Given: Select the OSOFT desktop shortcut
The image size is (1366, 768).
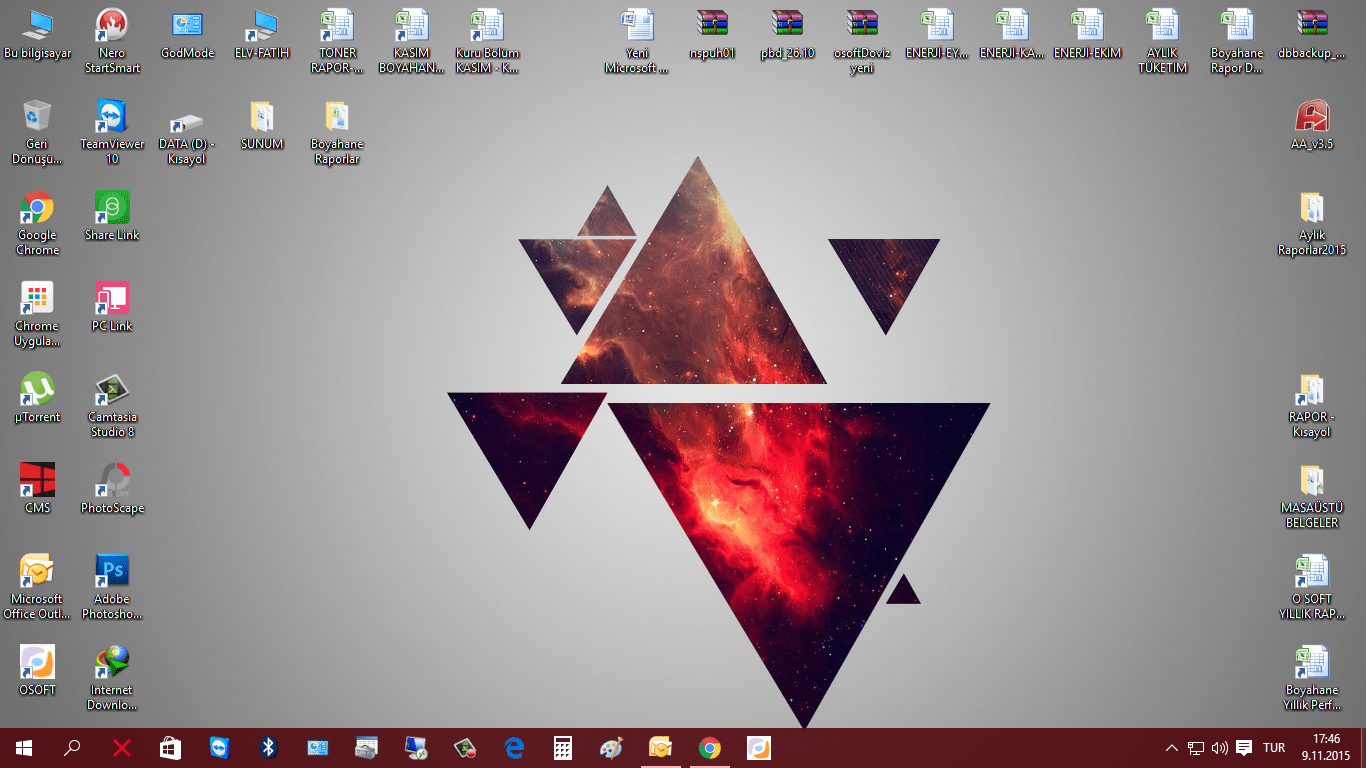Looking at the screenshot, I should point(37,673).
